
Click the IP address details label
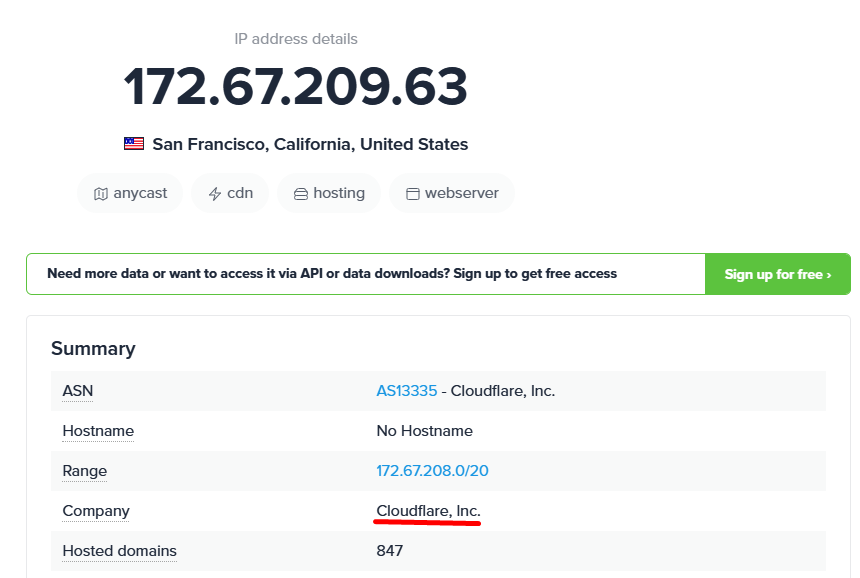tap(296, 39)
